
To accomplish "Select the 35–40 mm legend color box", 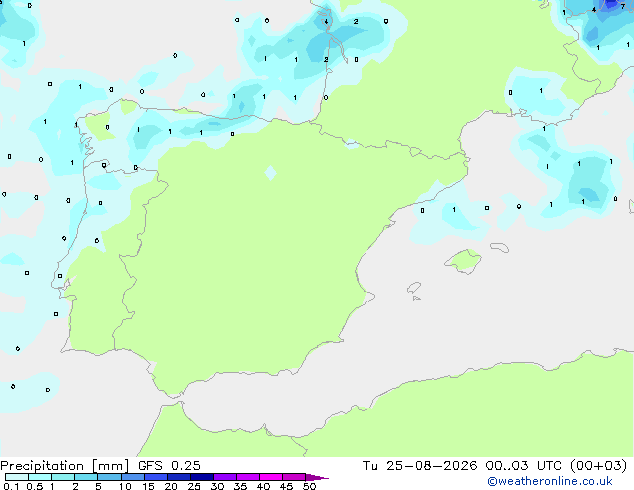I will [x=247, y=477].
